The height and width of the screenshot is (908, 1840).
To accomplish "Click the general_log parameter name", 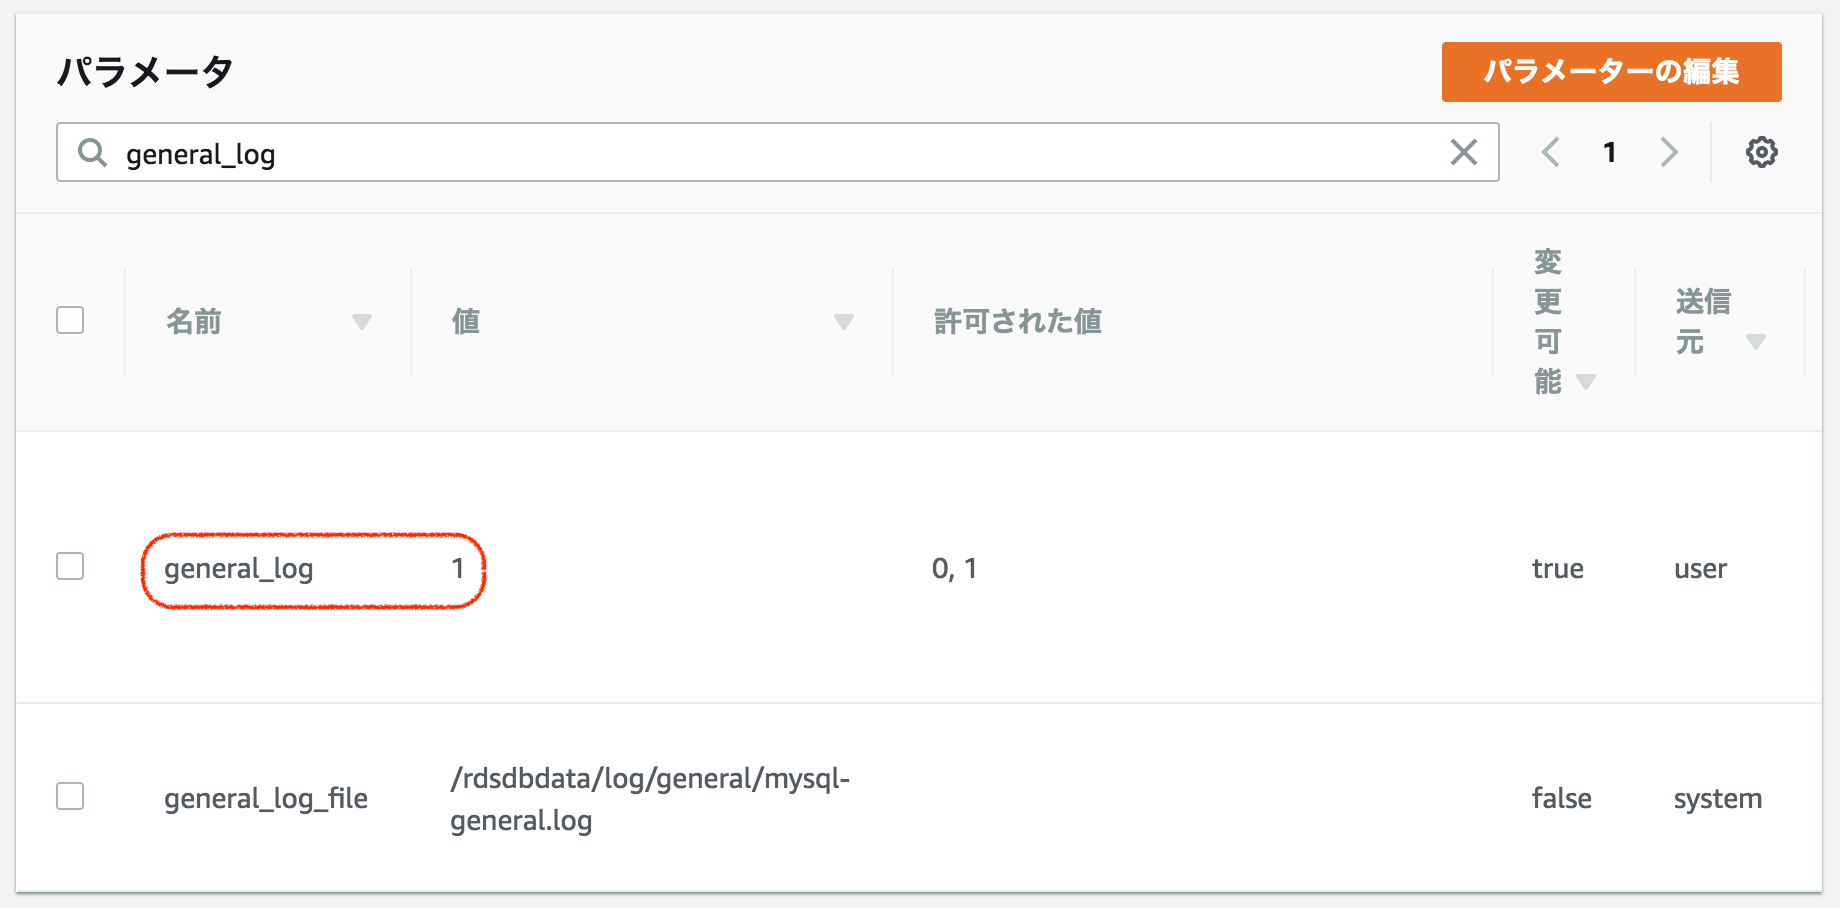I will (x=239, y=569).
